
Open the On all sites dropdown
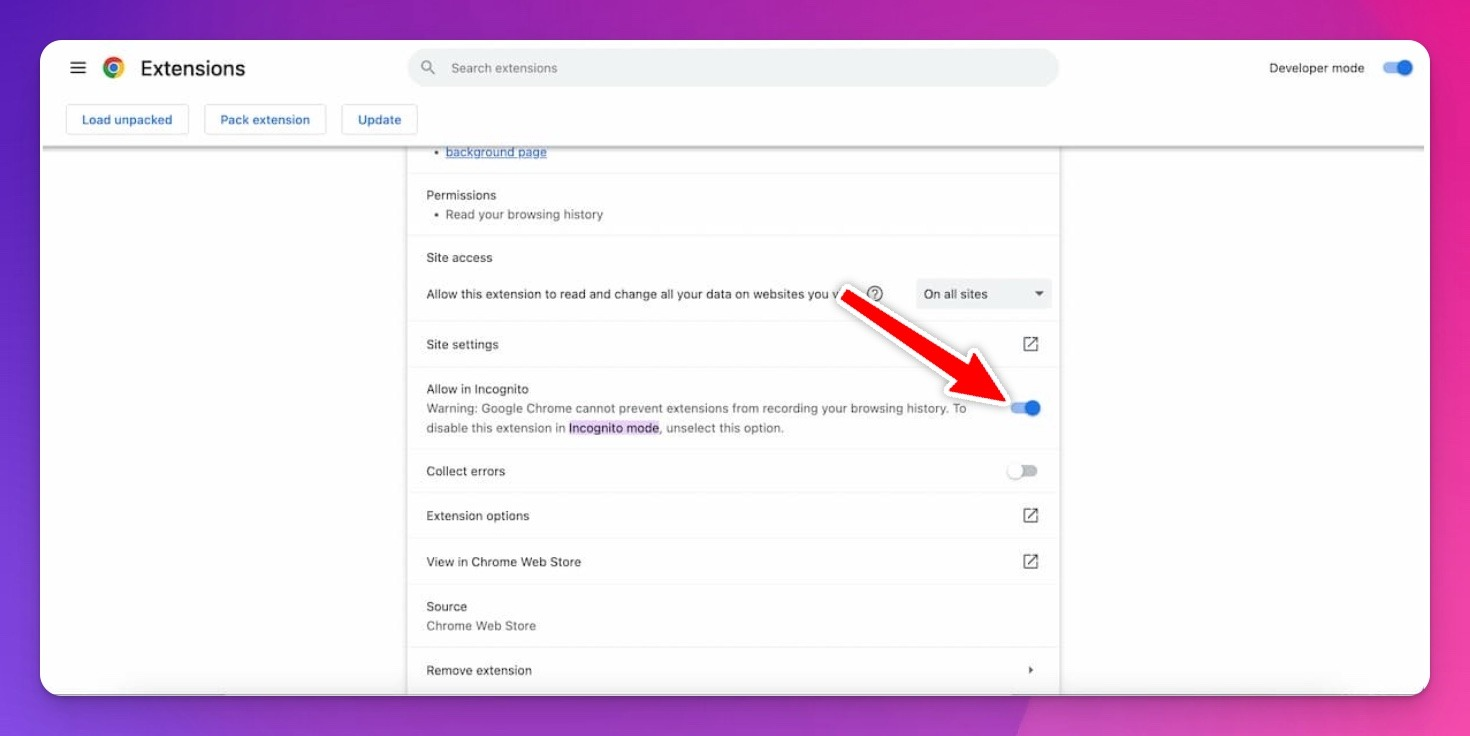(x=983, y=294)
